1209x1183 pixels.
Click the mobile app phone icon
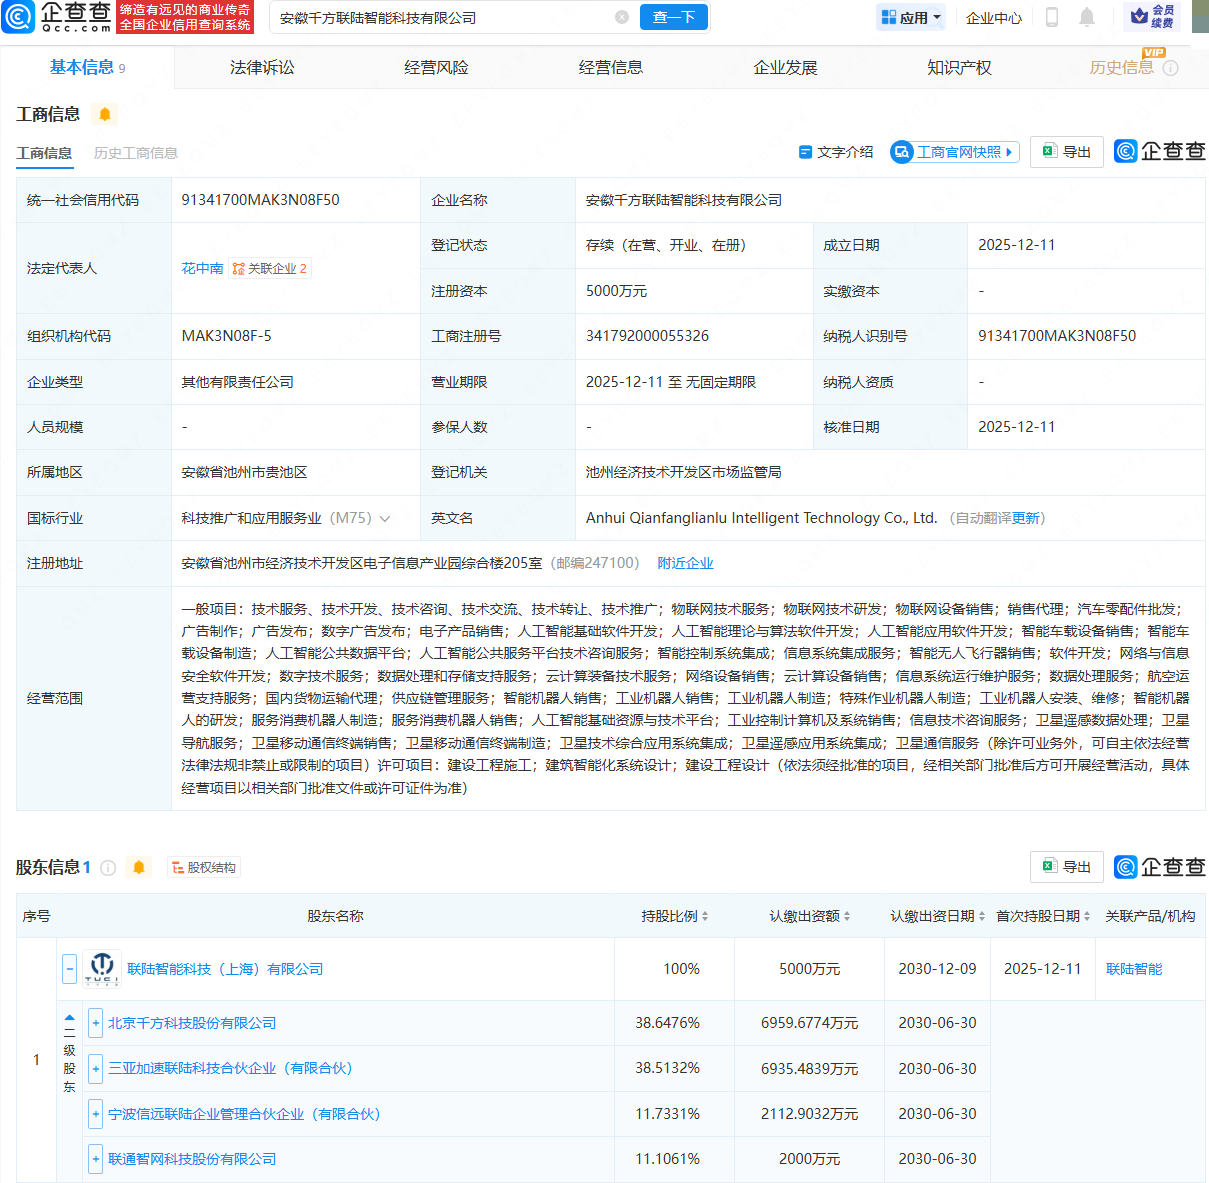click(x=1052, y=17)
